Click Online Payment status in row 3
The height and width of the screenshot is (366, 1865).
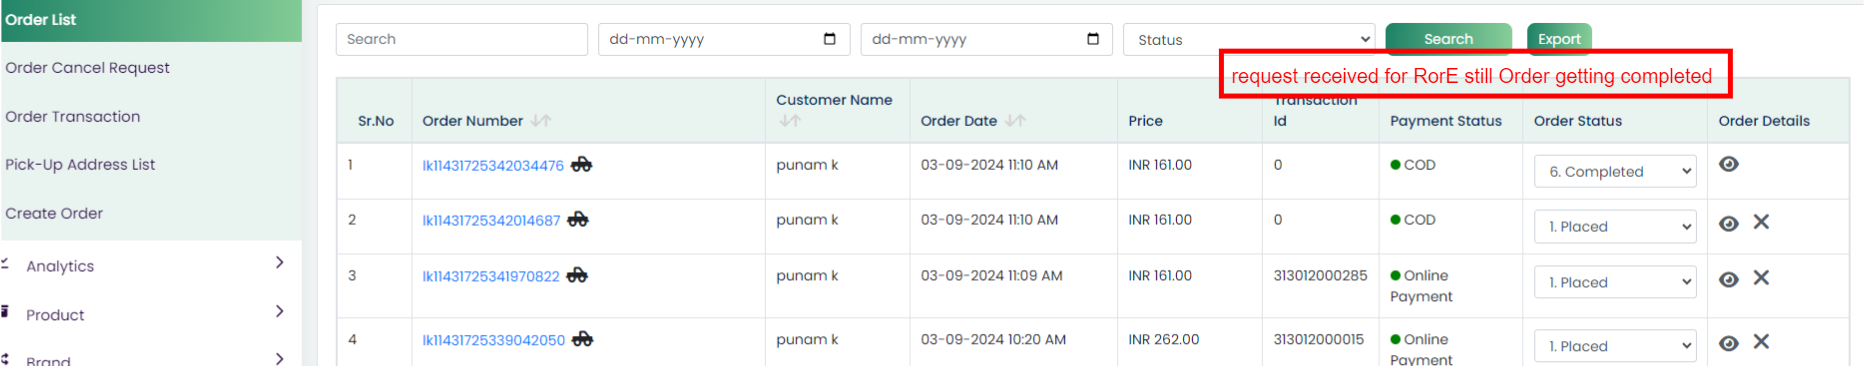click(x=1421, y=286)
